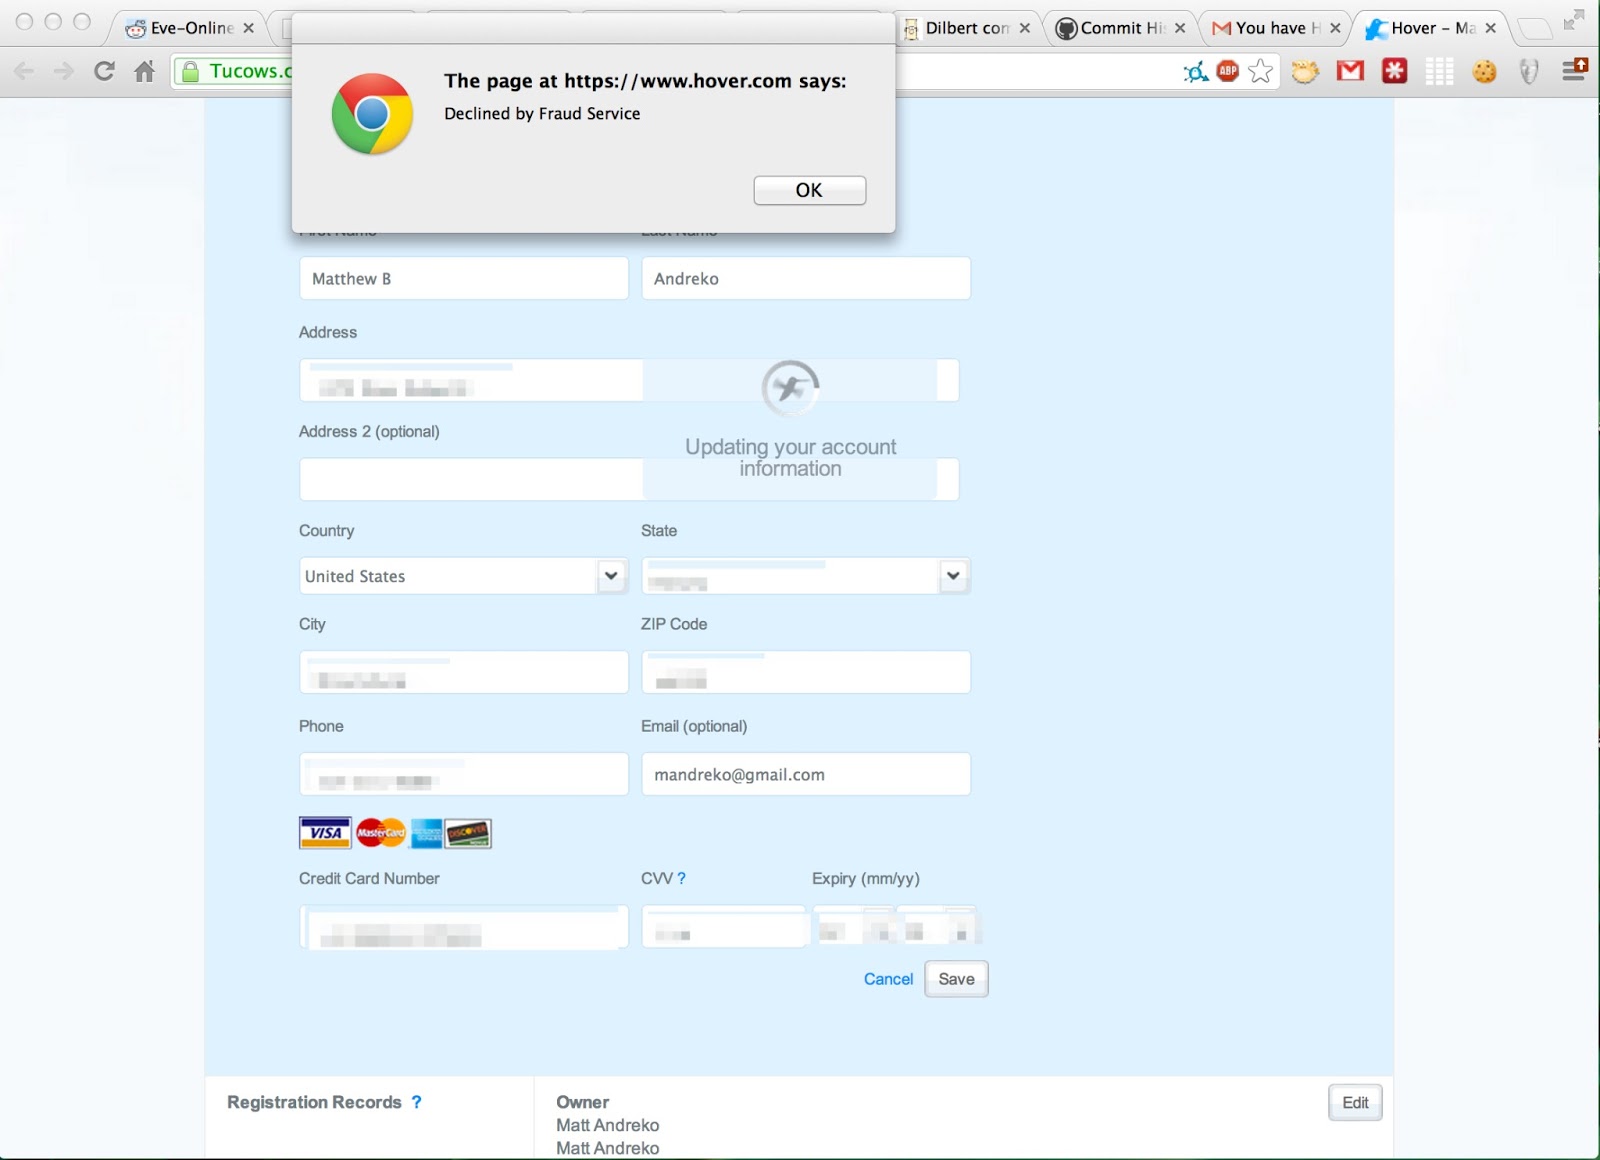Click the Discover card logo

[x=468, y=833]
